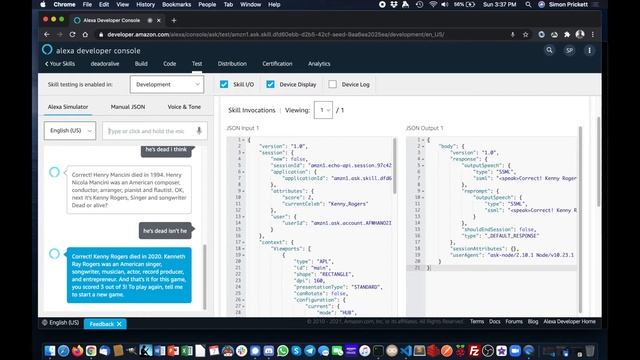This screenshot has height=360, width=640.
Task: Open PowerPoint in the dock
Action: click(173, 351)
